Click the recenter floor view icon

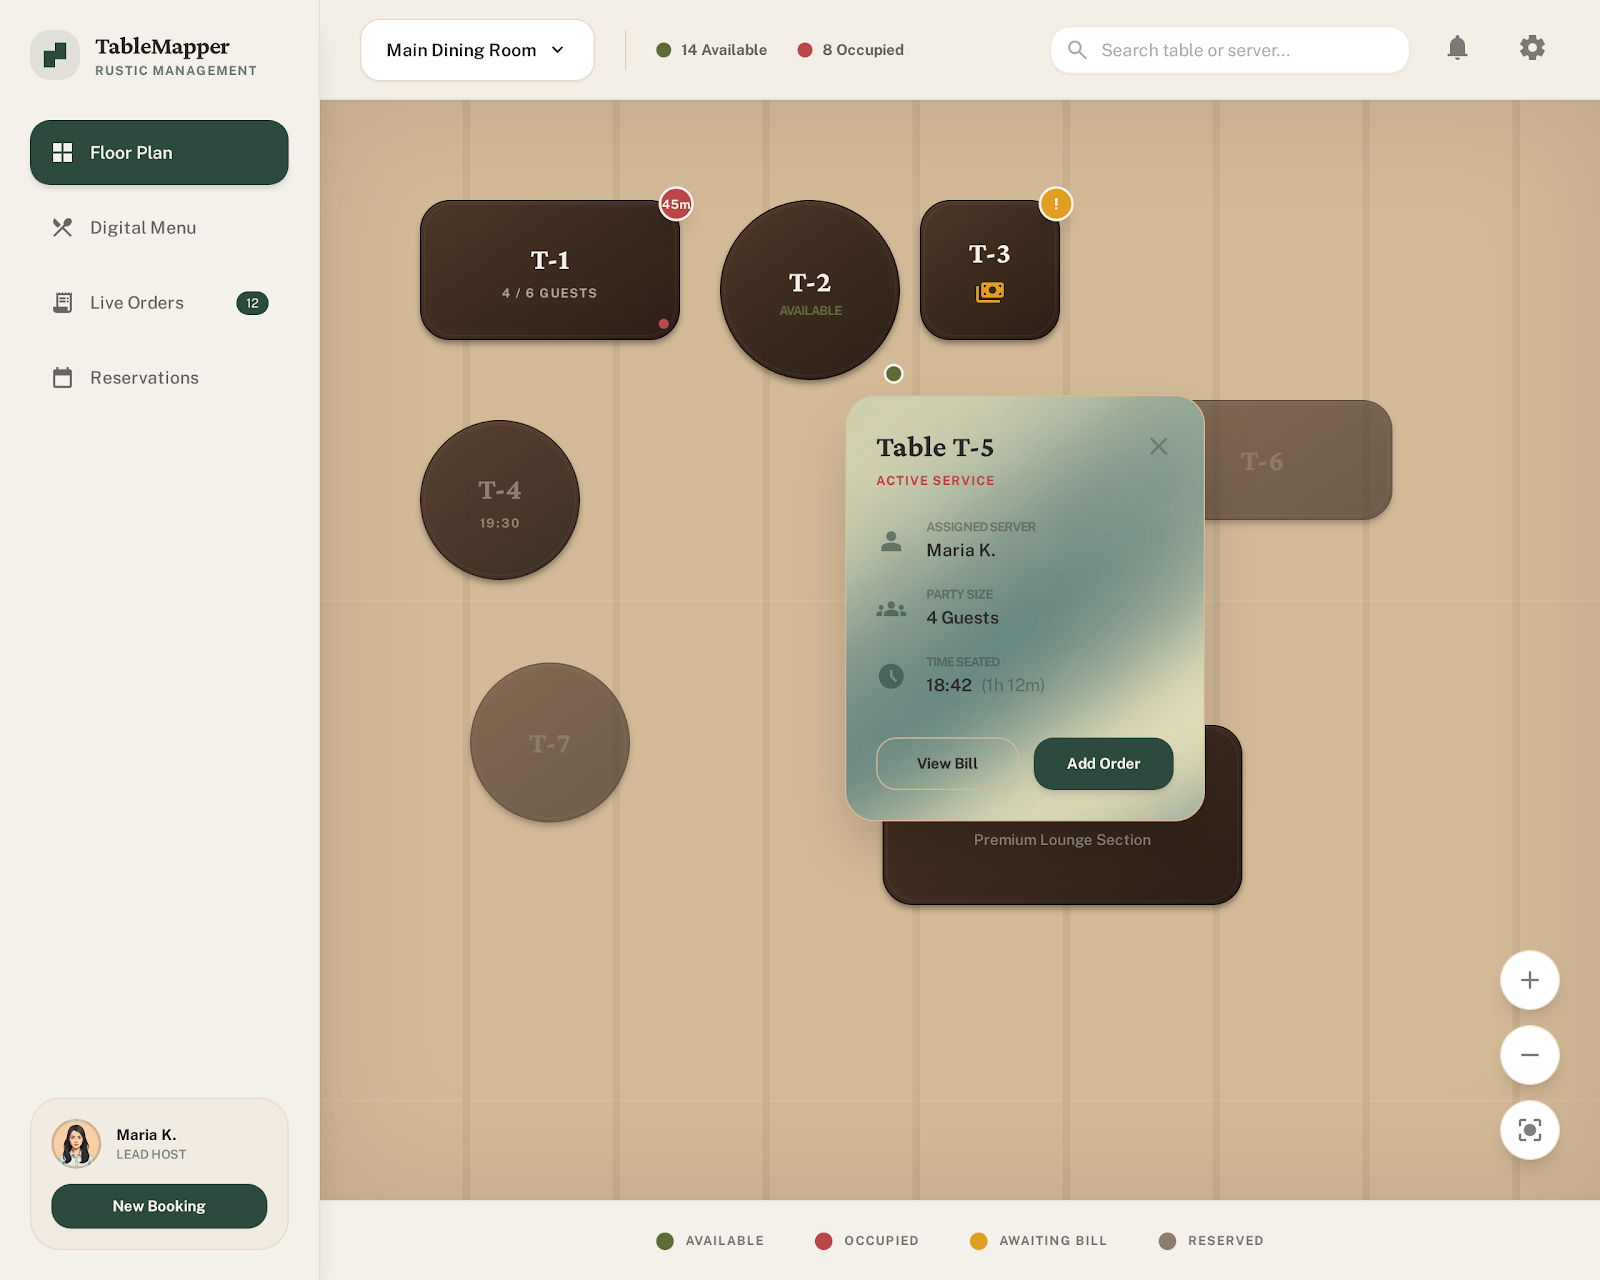1529,1130
